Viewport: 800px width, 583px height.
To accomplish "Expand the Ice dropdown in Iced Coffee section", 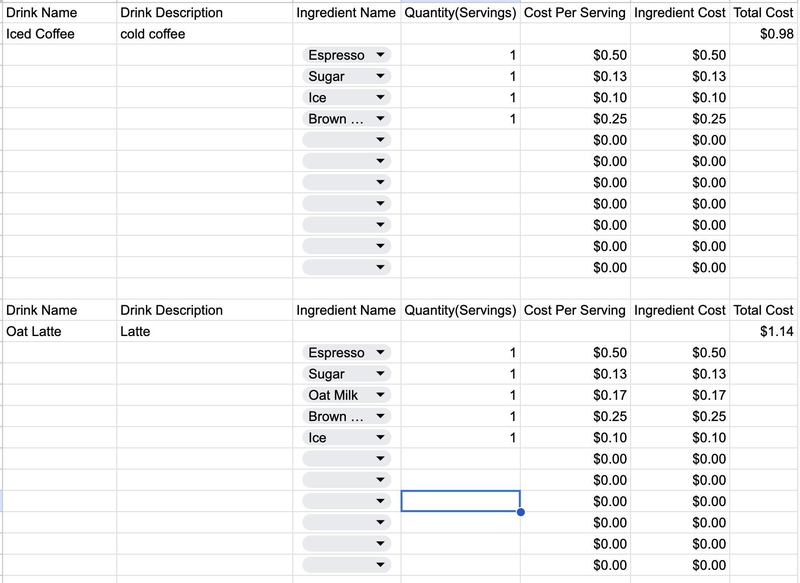I will pos(380,98).
